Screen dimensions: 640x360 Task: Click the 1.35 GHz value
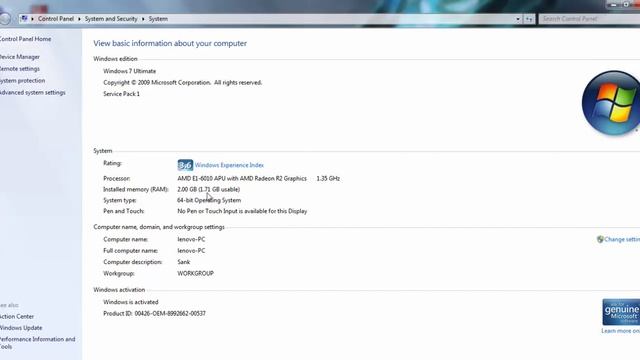click(x=328, y=179)
